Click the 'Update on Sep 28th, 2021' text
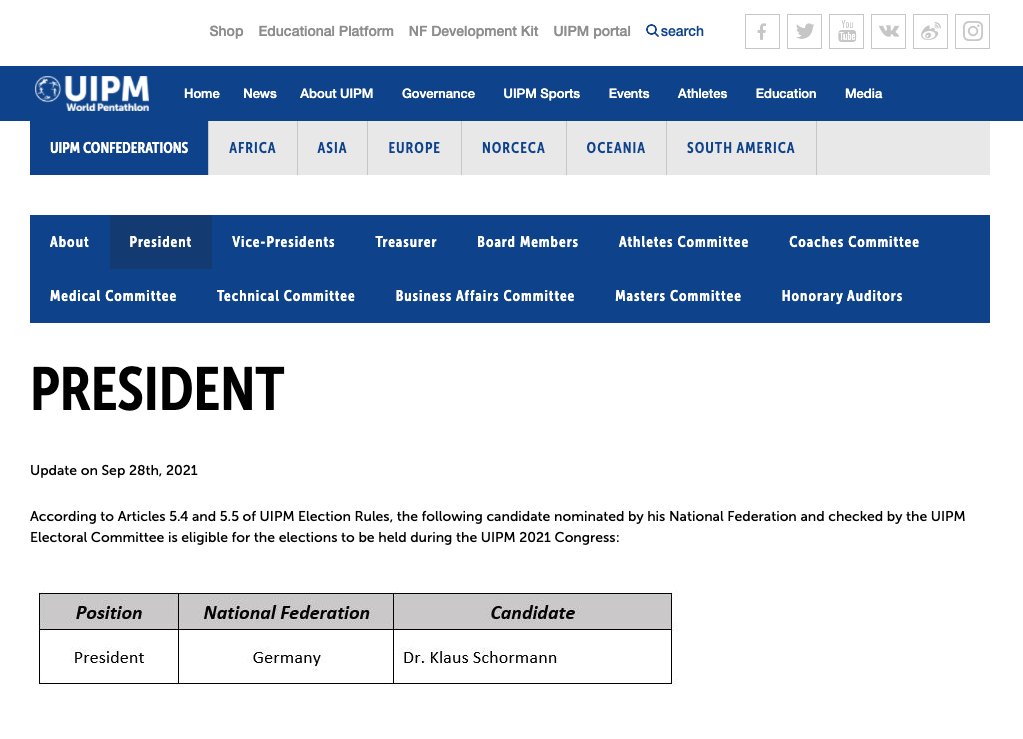 click(x=114, y=470)
